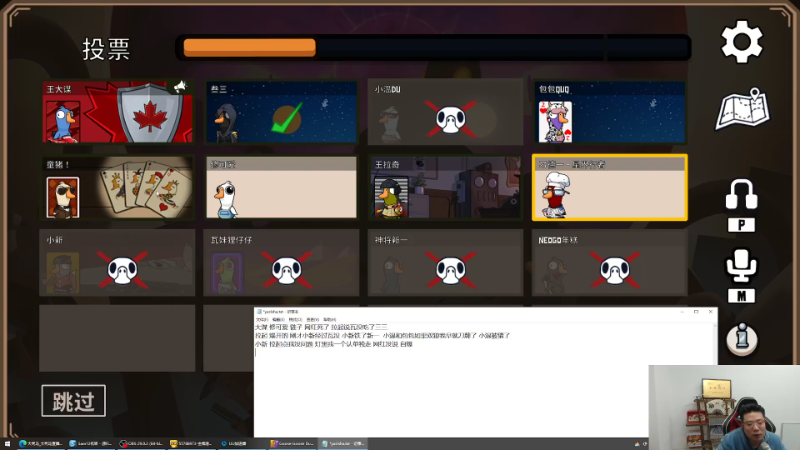Click the orange voting timer progress bar
The height and width of the screenshot is (450, 800).
coord(249,47)
